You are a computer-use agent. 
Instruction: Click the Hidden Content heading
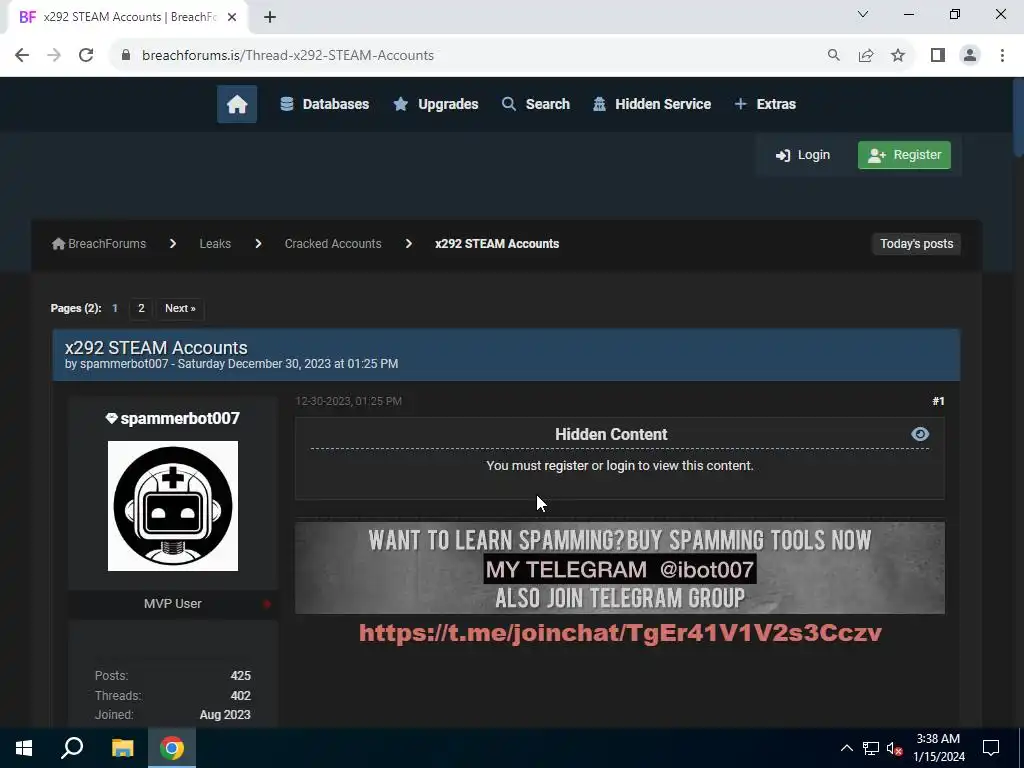pyautogui.click(x=611, y=434)
